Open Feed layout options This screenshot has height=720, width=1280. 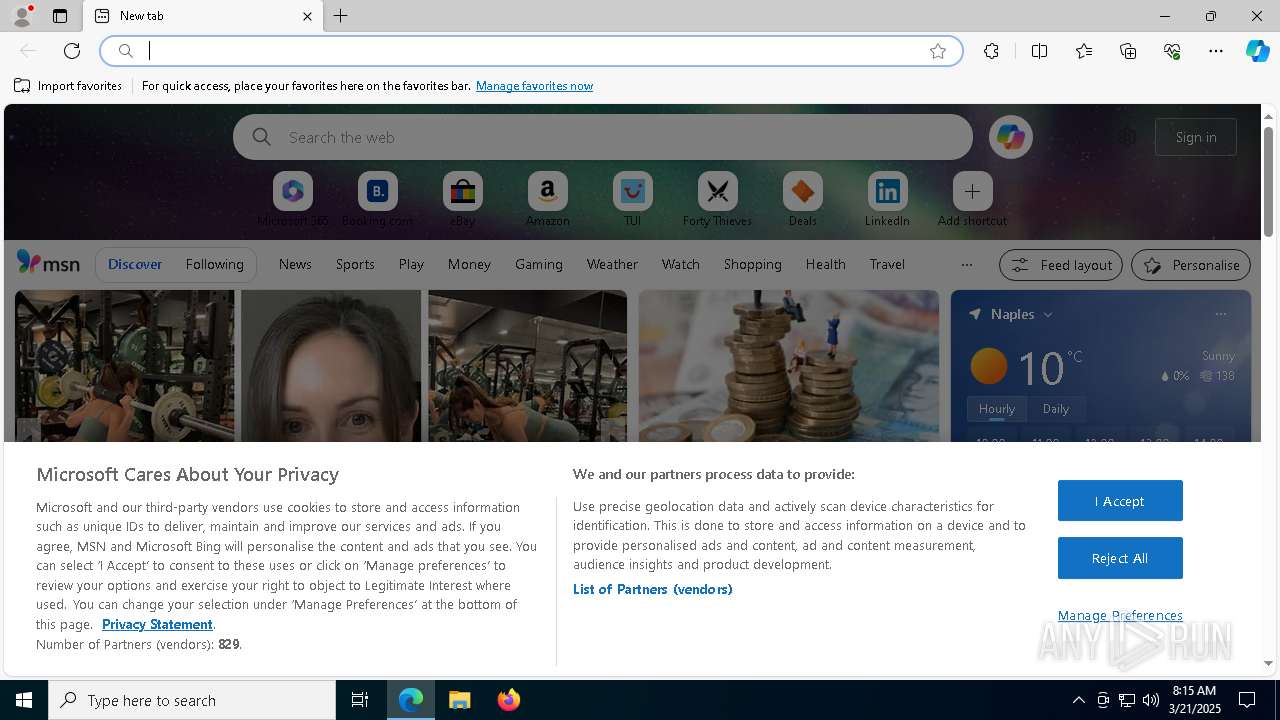1060,265
